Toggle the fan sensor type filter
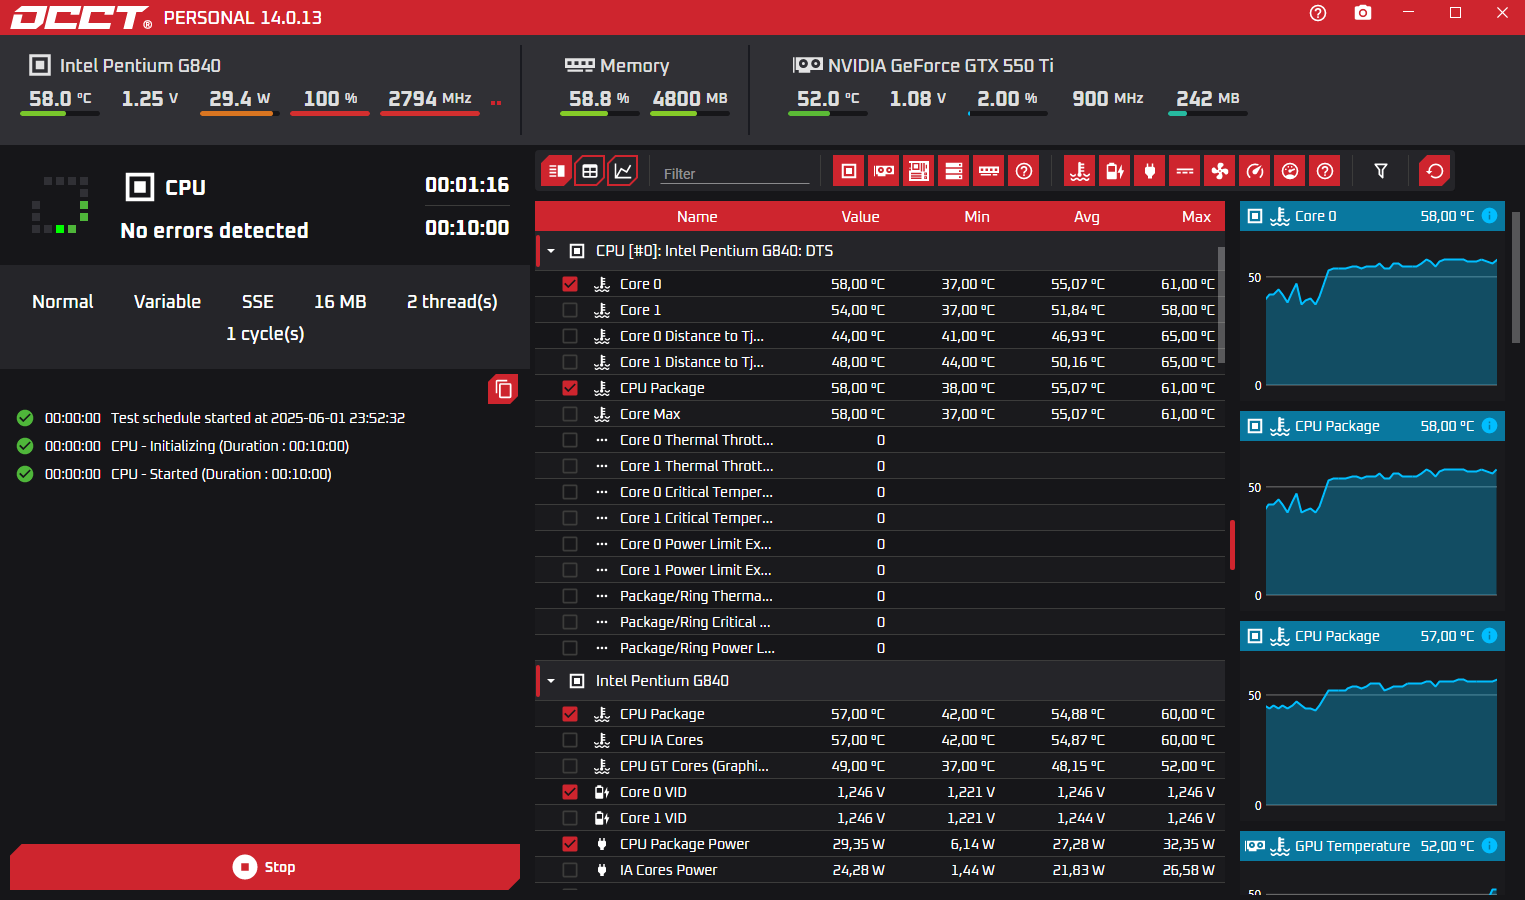 pos(1220,171)
